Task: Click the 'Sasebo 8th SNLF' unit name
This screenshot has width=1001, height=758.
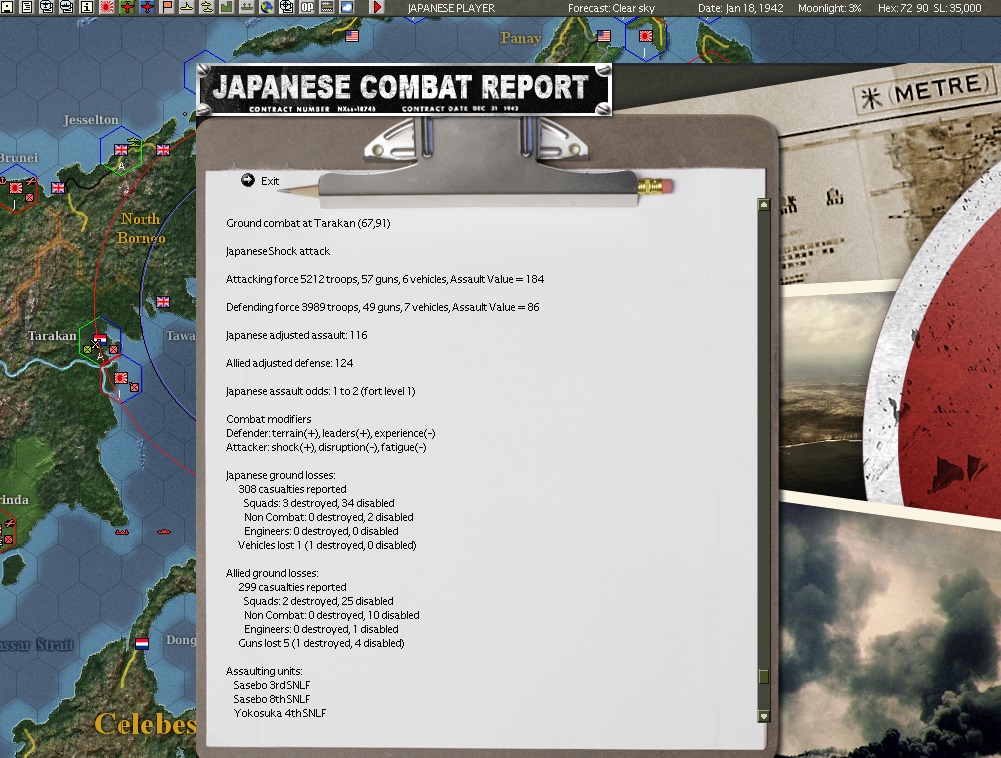Action: click(x=271, y=699)
